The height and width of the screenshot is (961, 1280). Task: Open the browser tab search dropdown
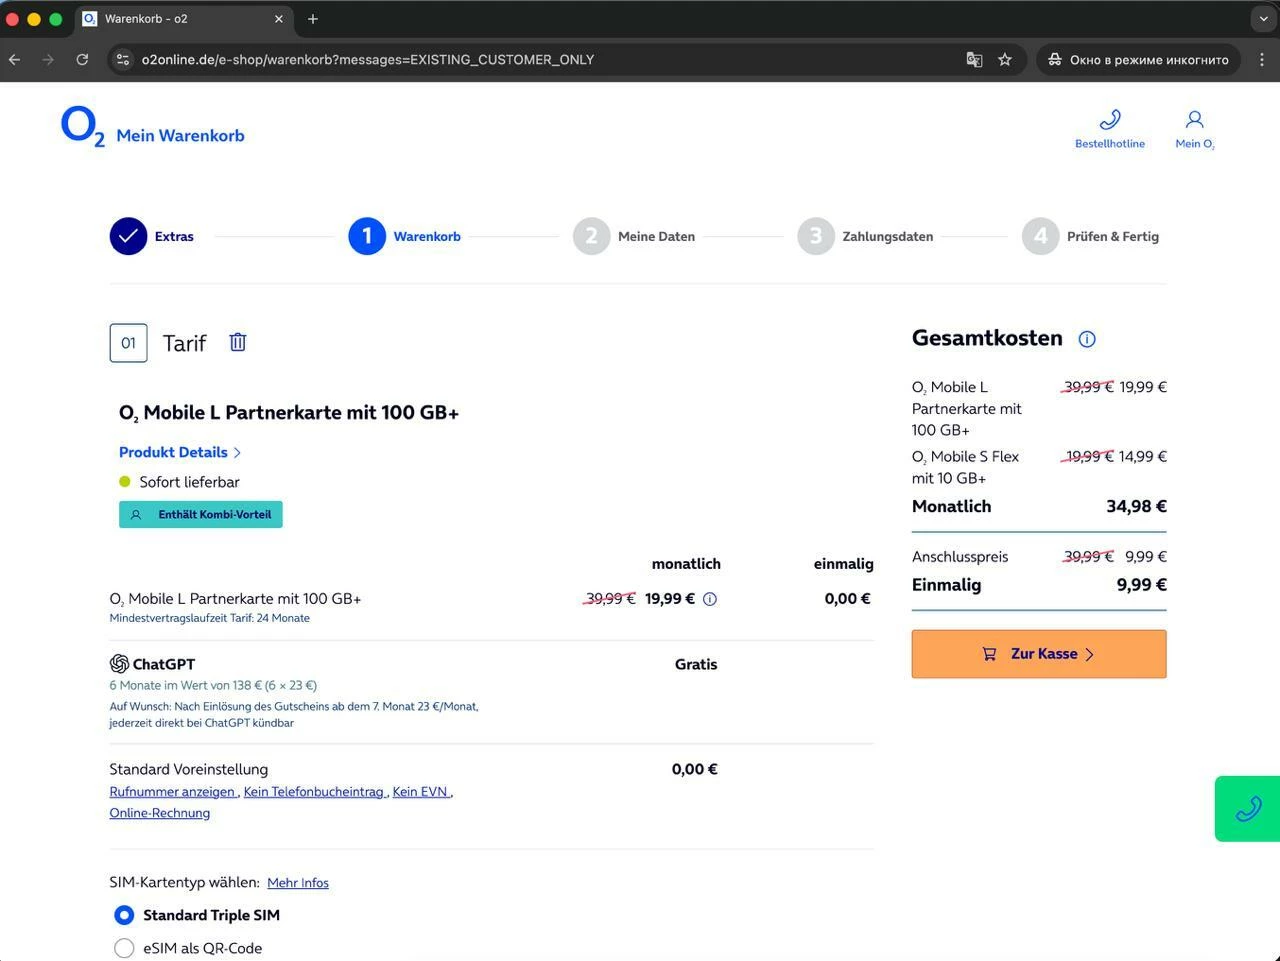(x=1263, y=19)
